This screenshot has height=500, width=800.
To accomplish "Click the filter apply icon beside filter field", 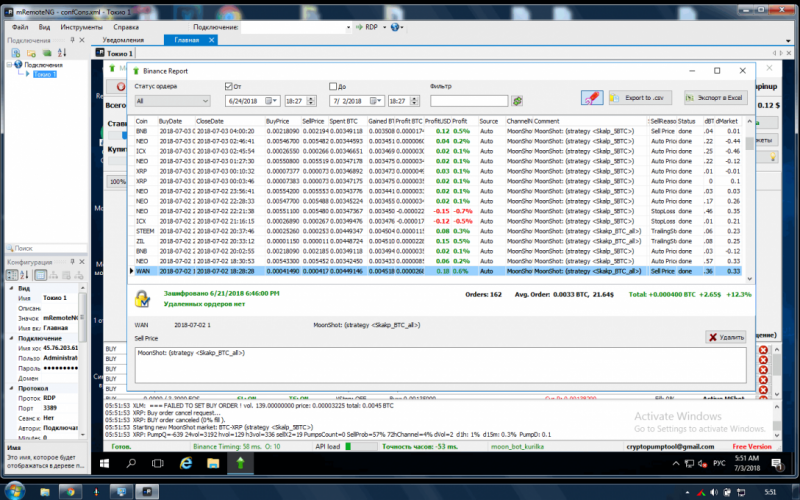I will pyautogui.click(x=517, y=101).
